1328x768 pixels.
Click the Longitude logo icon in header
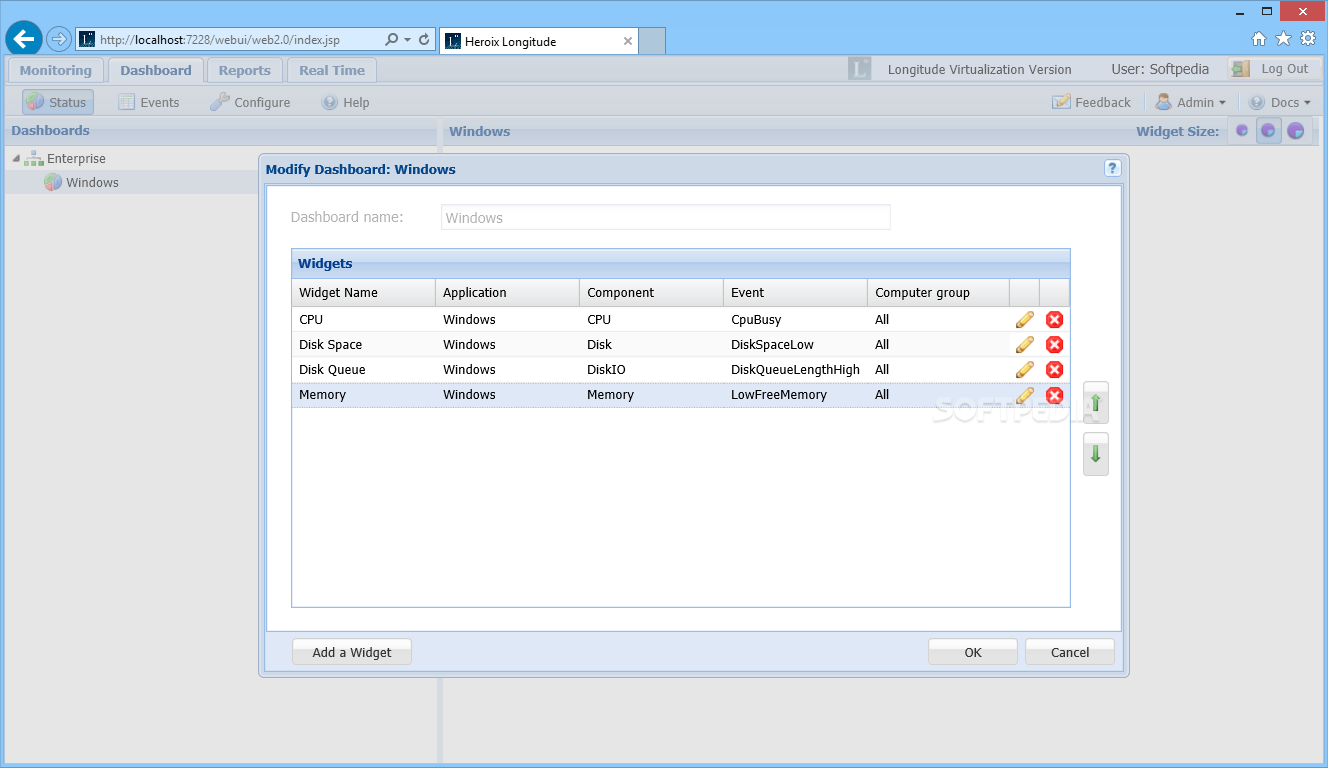[x=859, y=69]
